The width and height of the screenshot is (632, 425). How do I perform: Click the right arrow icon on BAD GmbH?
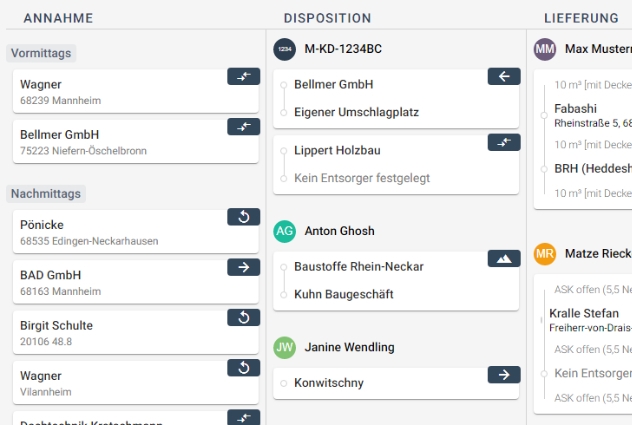click(x=243, y=267)
